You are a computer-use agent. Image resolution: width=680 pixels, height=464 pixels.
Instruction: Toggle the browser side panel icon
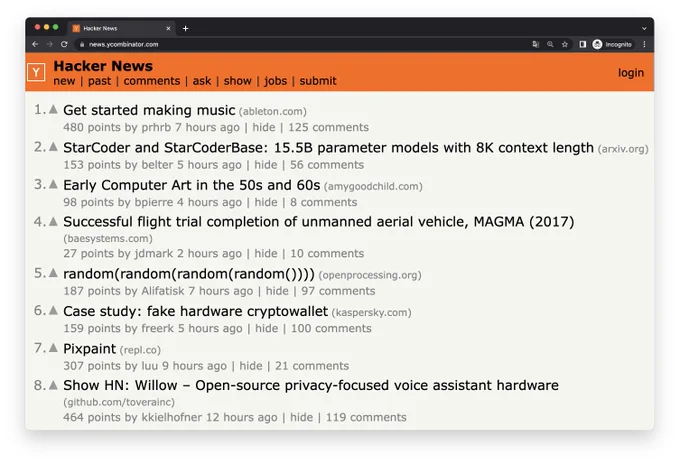tap(582, 44)
